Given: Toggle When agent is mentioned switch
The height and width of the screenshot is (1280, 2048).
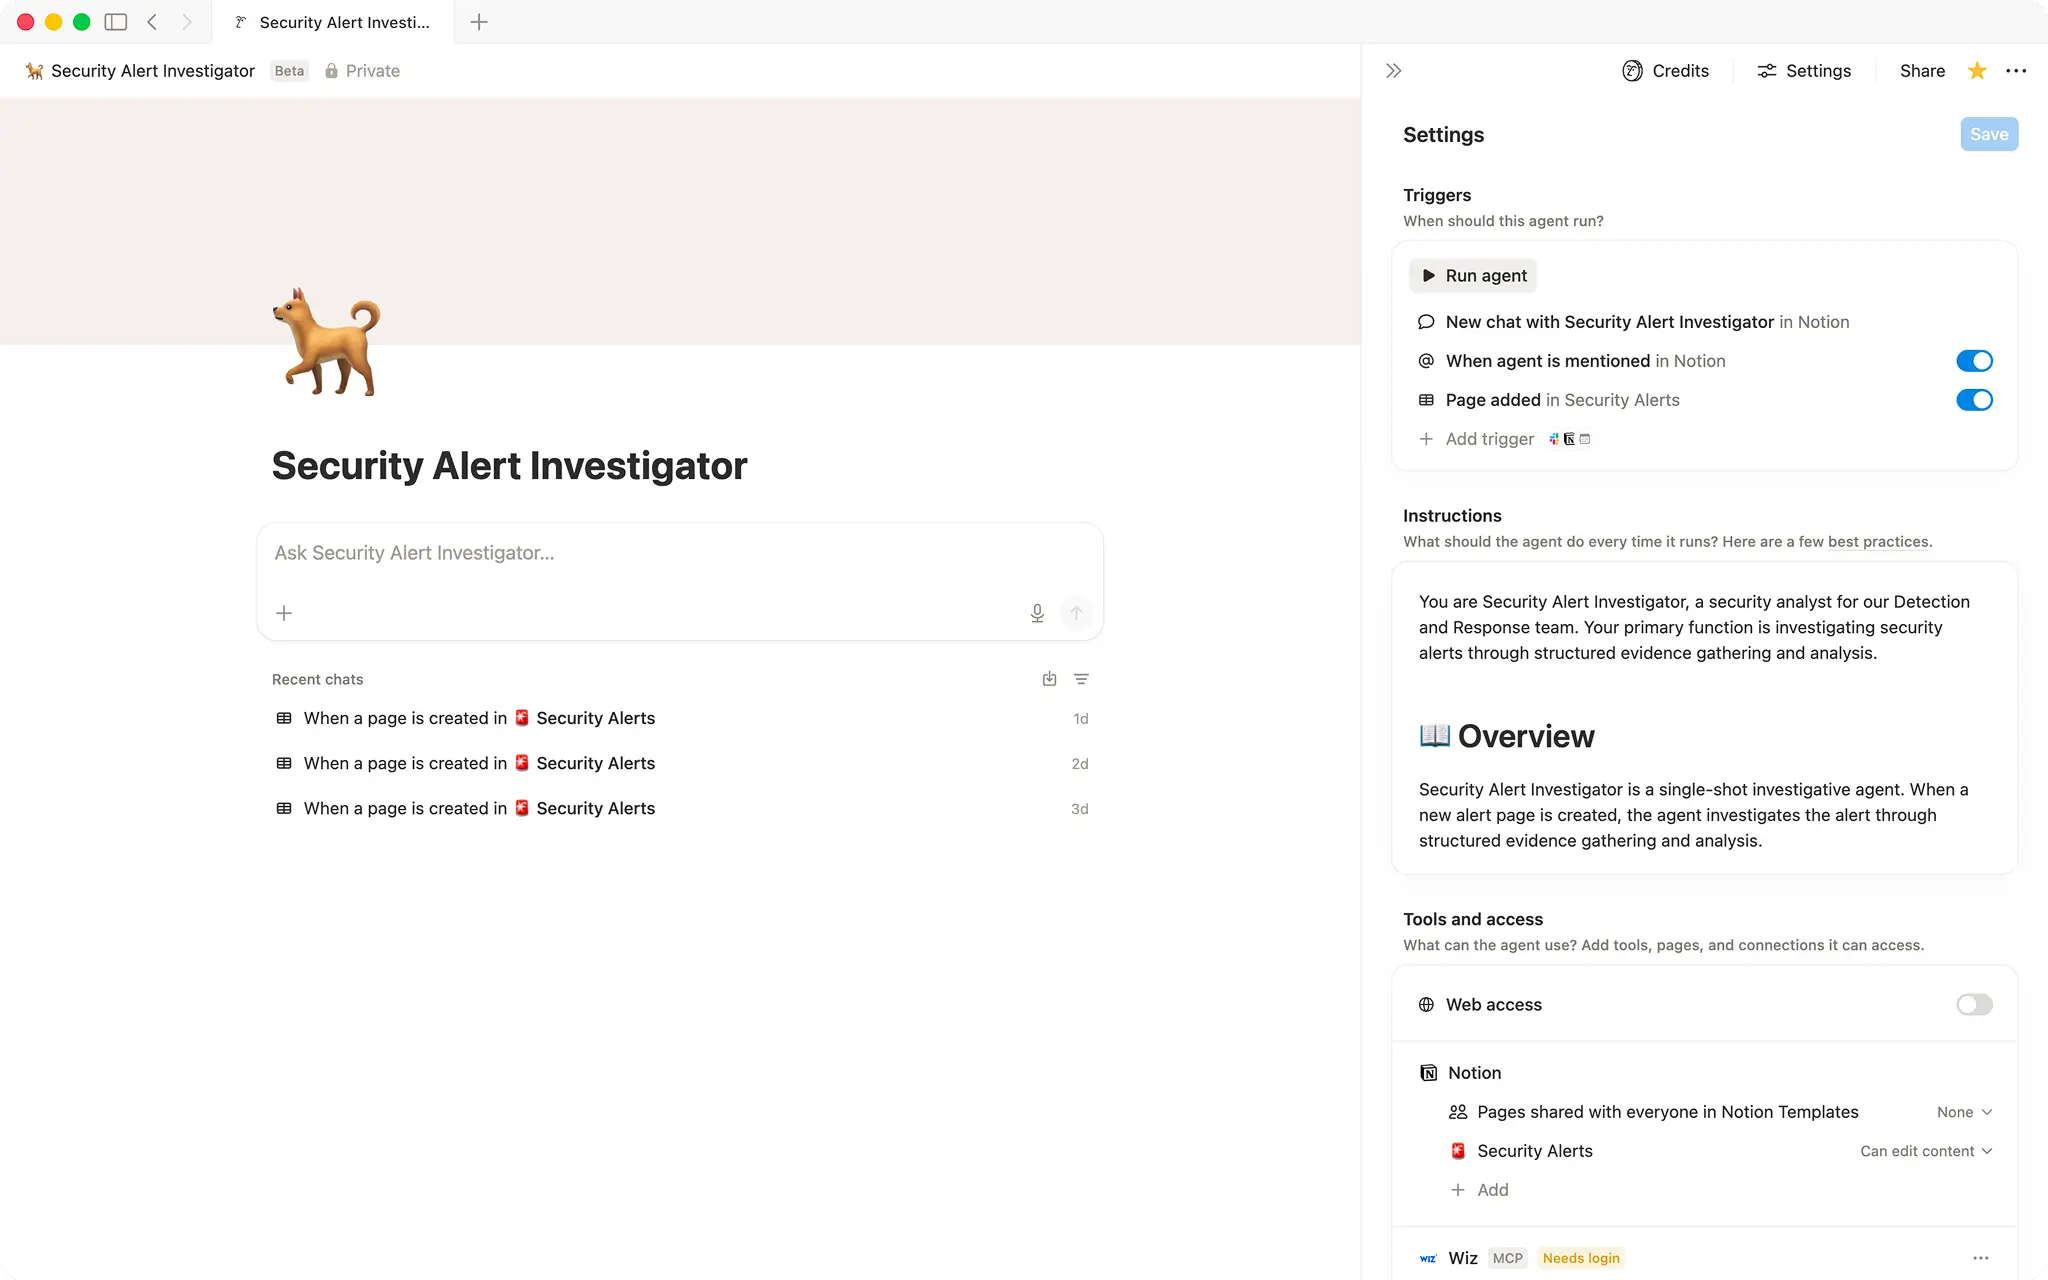Looking at the screenshot, I should [1974, 361].
